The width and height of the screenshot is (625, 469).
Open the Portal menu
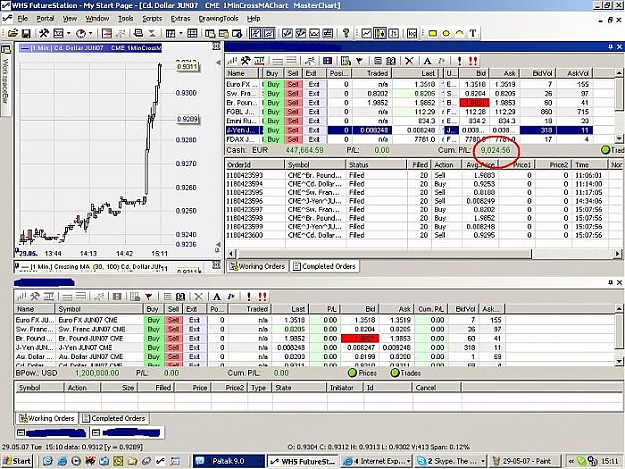click(x=45, y=18)
